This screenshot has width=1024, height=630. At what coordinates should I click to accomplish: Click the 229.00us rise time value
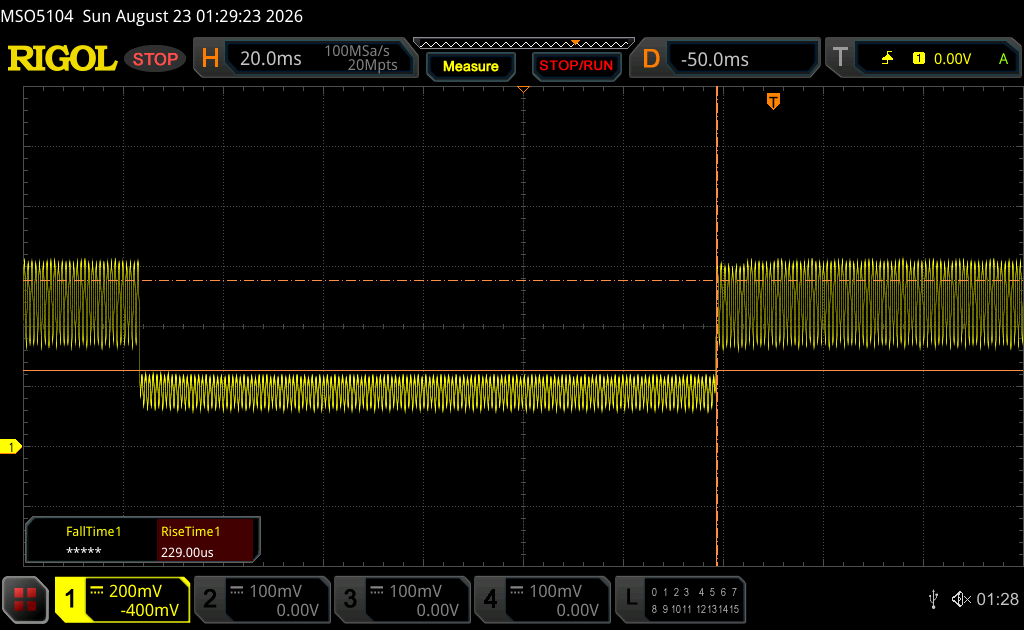(x=187, y=552)
